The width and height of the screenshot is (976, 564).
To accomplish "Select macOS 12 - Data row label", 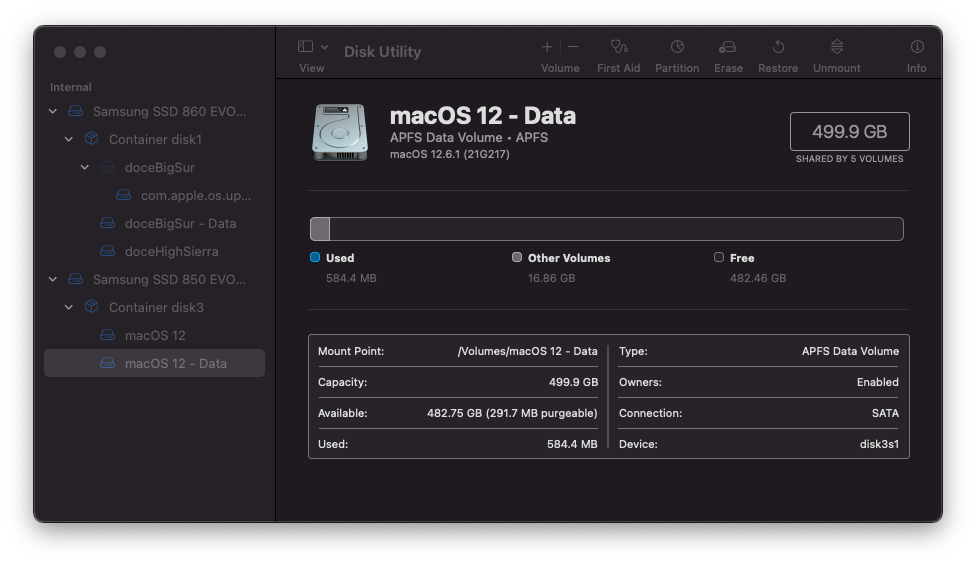I will (x=176, y=364).
